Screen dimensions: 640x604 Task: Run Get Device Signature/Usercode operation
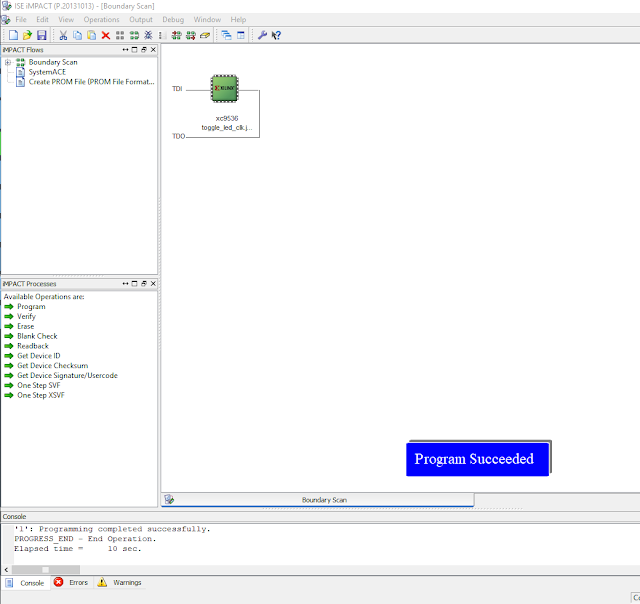coord(67,375)
